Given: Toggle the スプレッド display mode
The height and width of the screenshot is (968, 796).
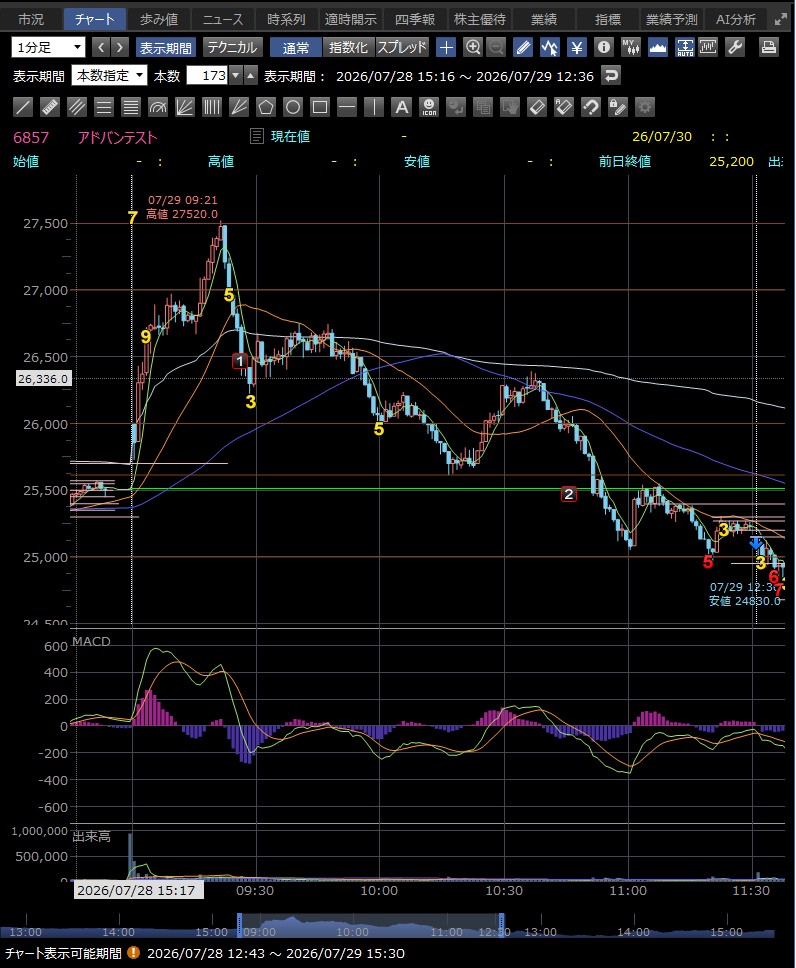Looking at the screenshot, I should [x=402, y=47].
